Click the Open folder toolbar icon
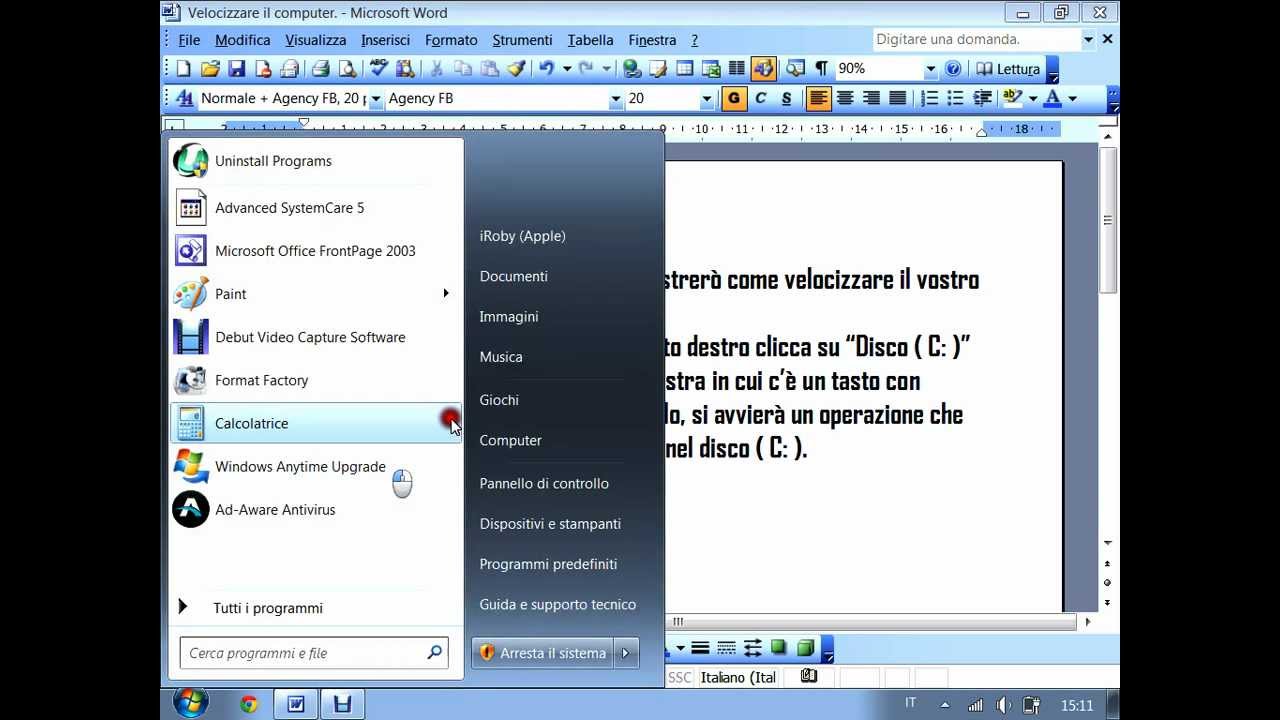This screenshot has width=1280, height=720. [210, 69]
